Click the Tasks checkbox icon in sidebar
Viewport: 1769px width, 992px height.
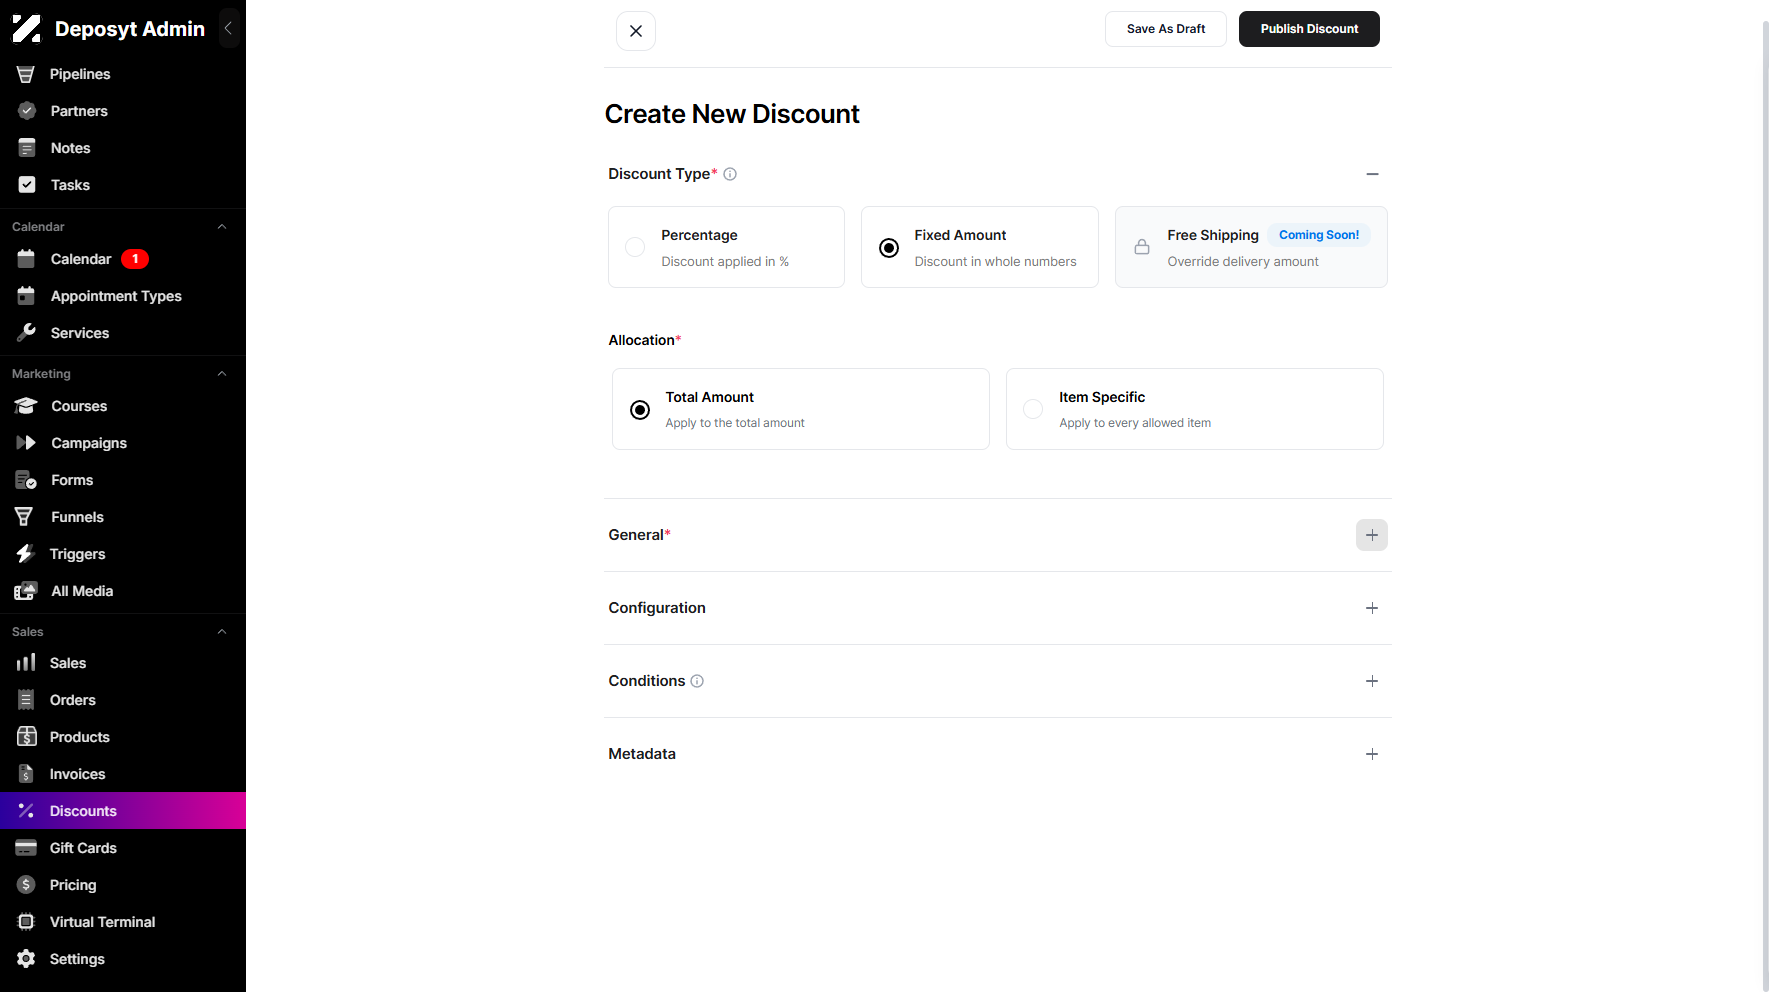(27, 185)
